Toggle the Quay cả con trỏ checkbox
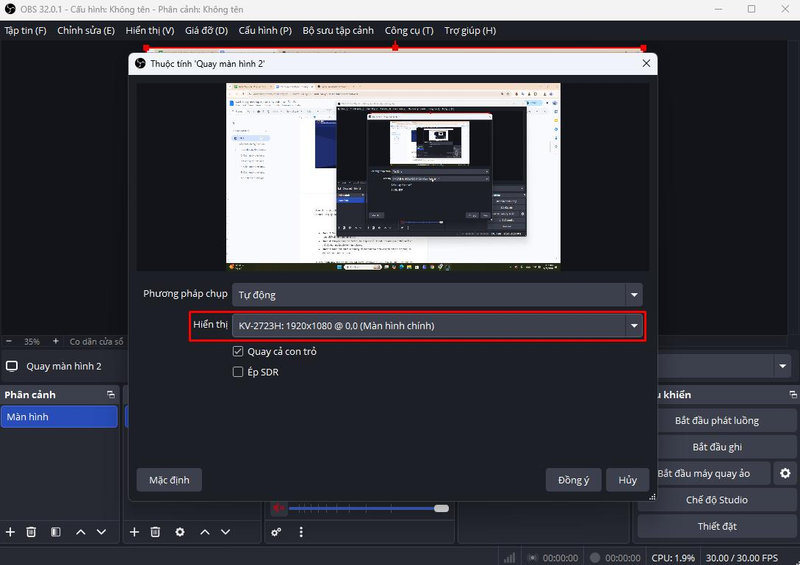The width and height of the screenshot is (800, 565). (x=238, y=351)
